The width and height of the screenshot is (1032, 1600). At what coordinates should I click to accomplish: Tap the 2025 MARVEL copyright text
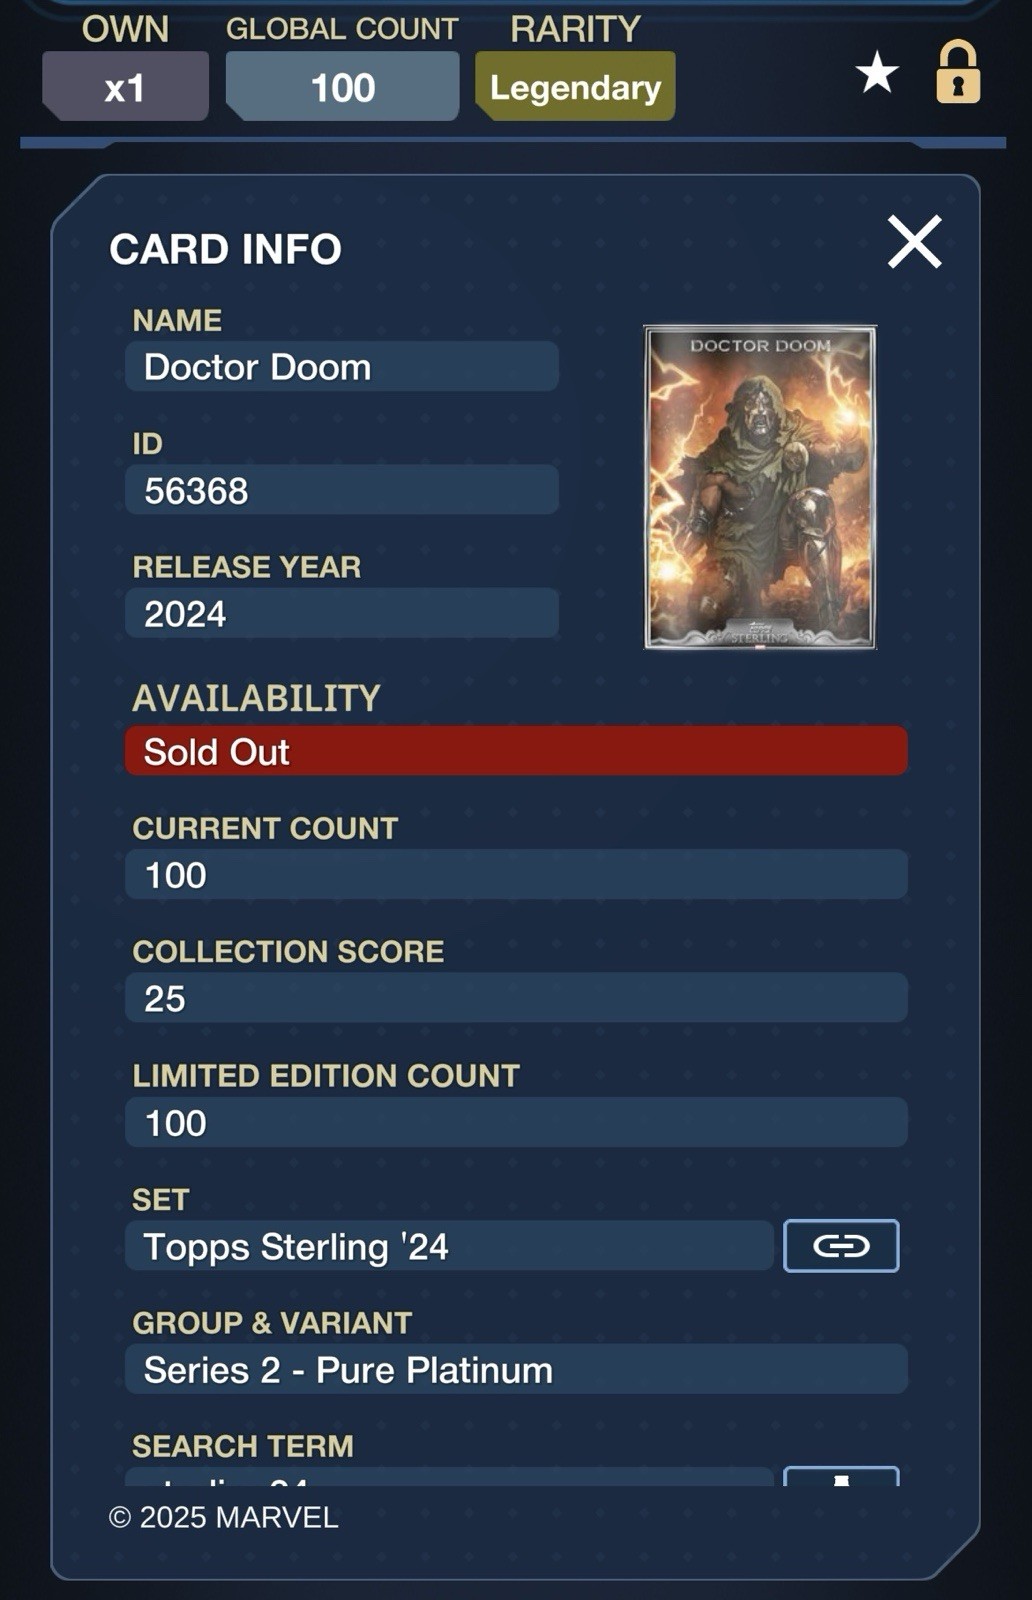pyautogui.click(x=224, y=1517)
